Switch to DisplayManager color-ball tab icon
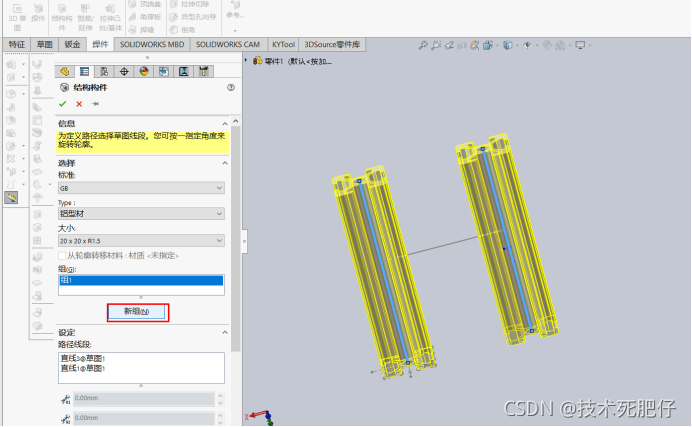The height and width of the screenshot is (427, 692). point(144,71)
